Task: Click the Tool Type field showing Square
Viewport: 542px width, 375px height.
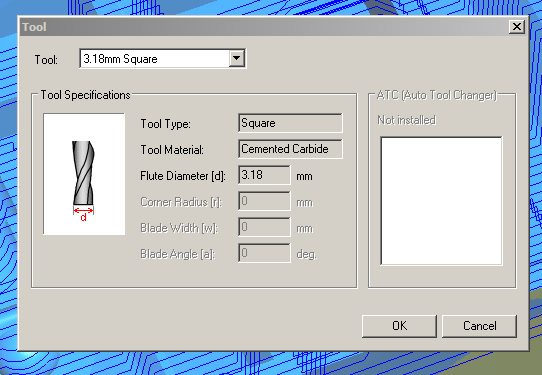Action: (x=290, y=123)
